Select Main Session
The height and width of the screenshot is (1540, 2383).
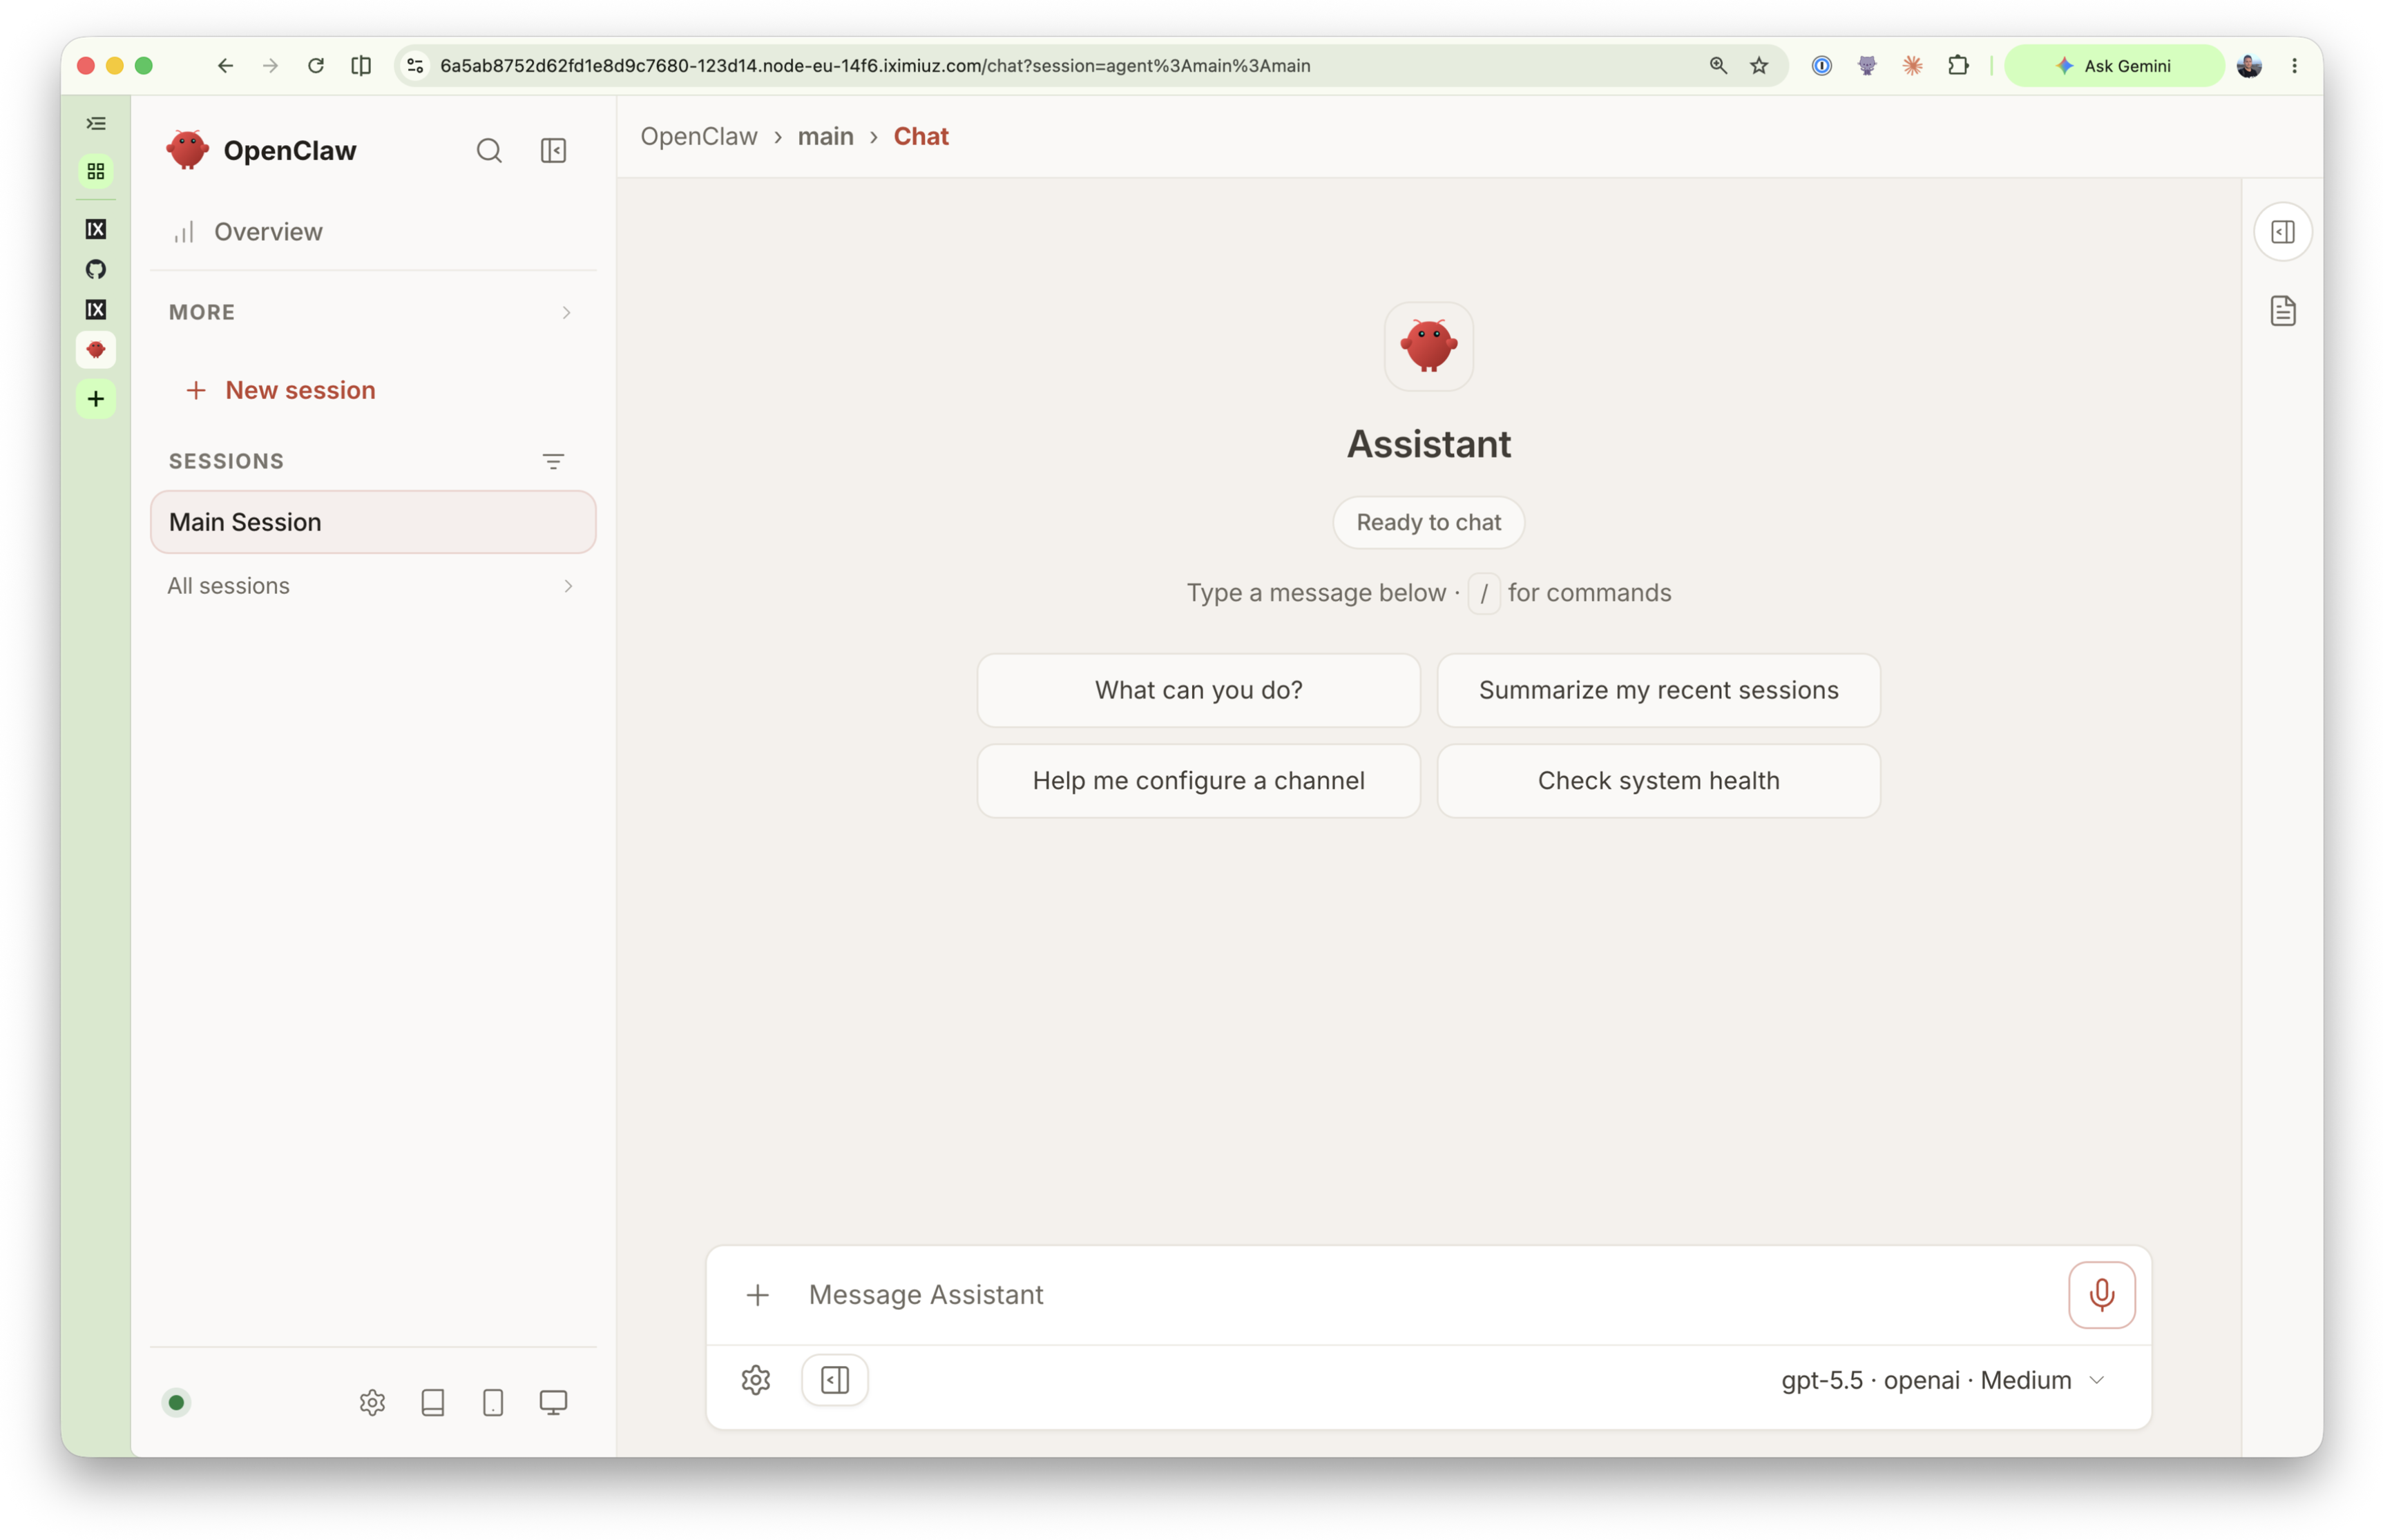coord(373,522)
